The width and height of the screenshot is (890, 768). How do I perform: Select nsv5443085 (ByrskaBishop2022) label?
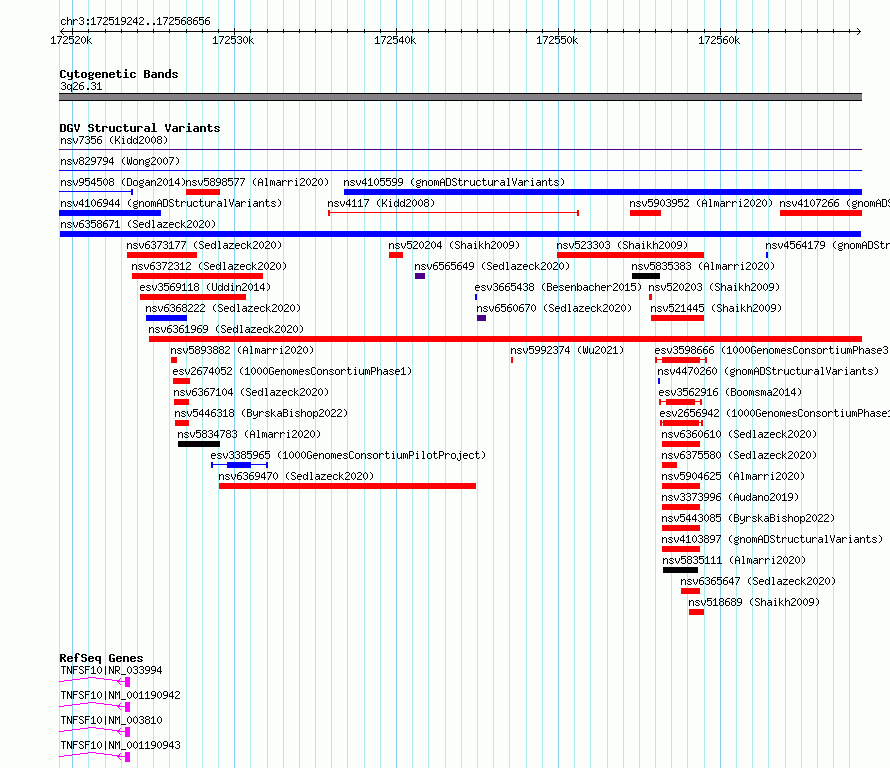(x=748, y=518)
